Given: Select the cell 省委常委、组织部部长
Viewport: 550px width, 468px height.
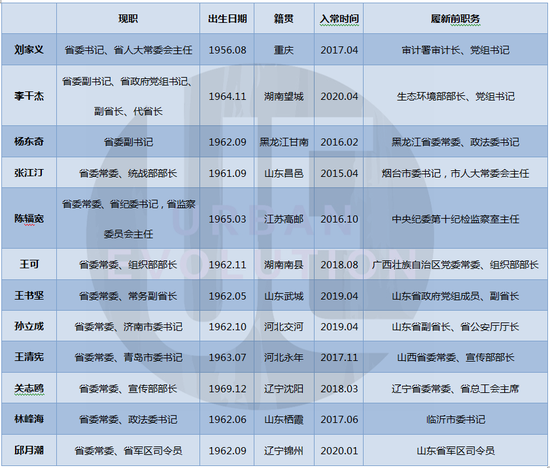Looking at the screenshot, I should (x=128, y=265).
